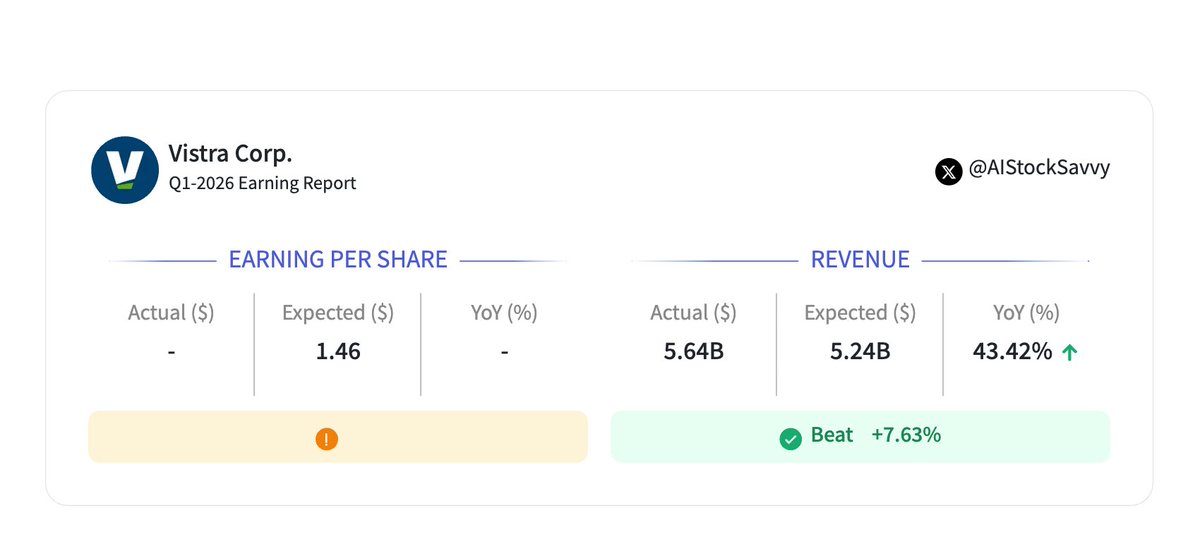The image size is (1200, 549).
Task: Click the Beat status label
Action: tap(832, 435)
